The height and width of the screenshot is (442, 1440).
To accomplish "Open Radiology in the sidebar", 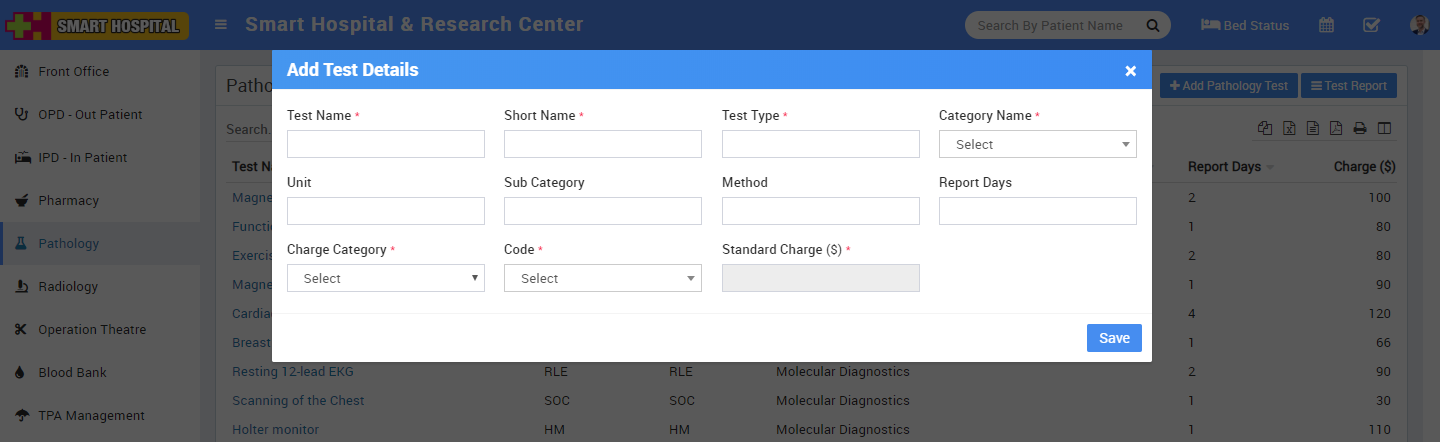I will pyautogui.click(x=68, y=287).
